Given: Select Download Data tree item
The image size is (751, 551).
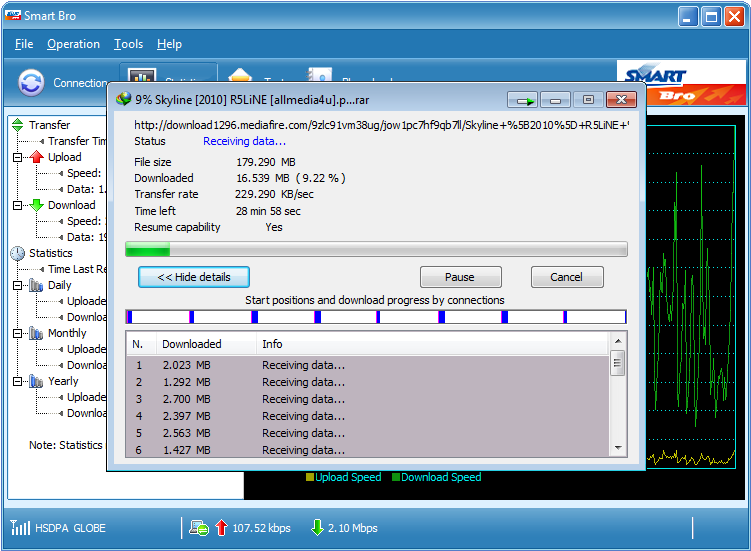Looking at the screenshot, I should [86, 237].
